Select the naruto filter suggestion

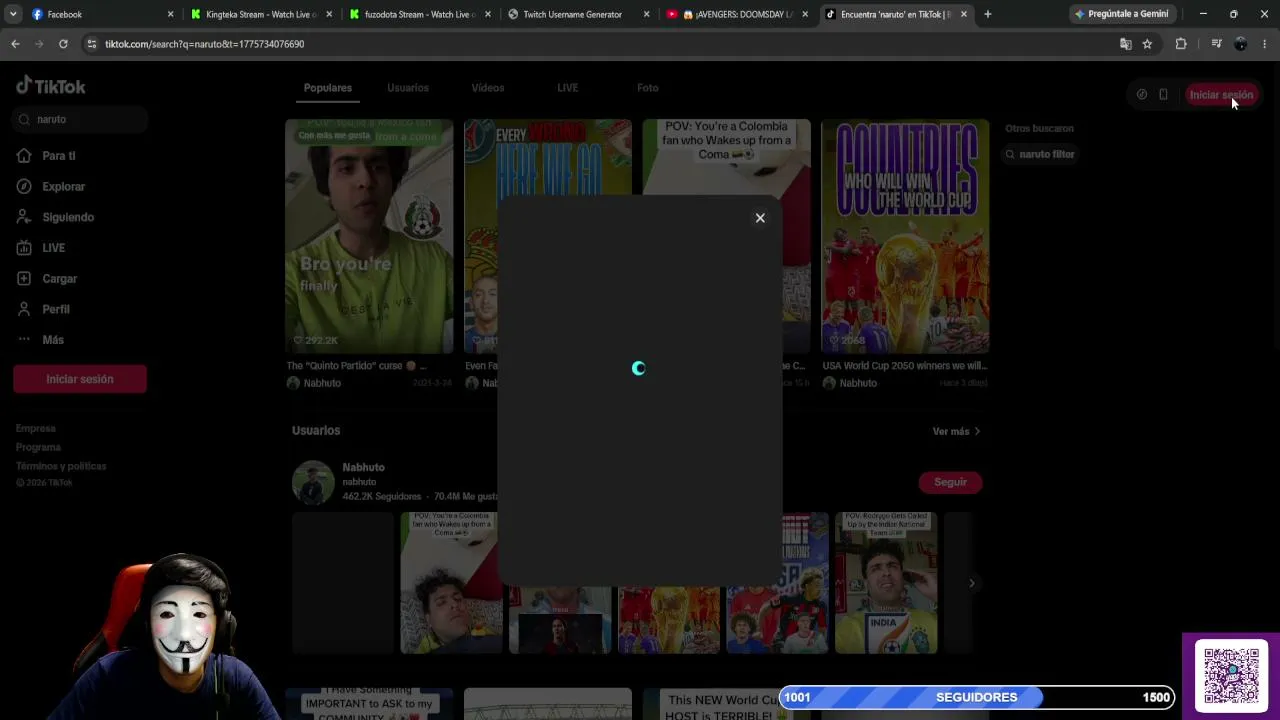pyautogui.click(x=1040, y=154)
